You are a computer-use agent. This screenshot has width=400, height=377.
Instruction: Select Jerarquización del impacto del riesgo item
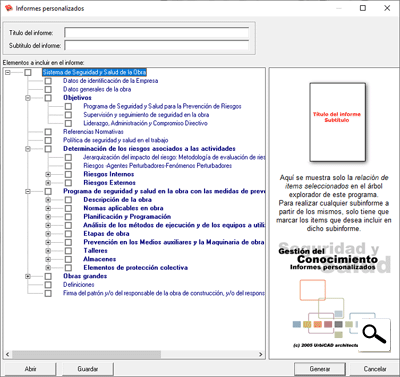pyautogui.click(x=174, y=157)
